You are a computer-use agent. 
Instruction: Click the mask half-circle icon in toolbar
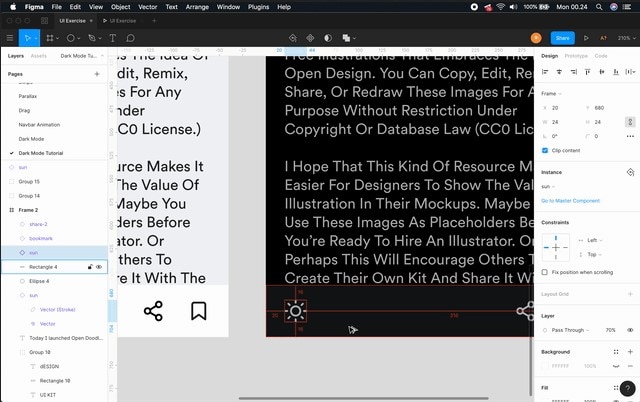tap(328, 38)
